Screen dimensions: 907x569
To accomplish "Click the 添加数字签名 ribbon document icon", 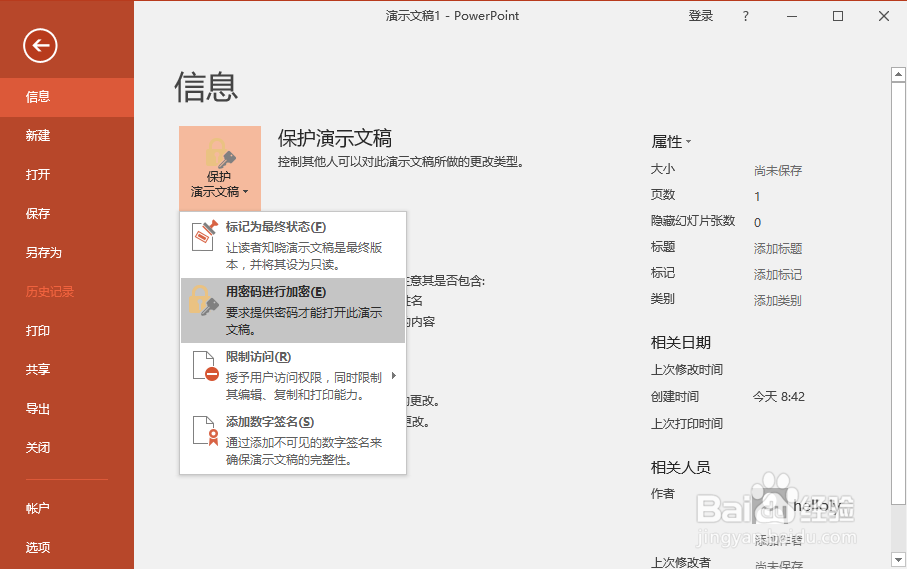I will point(205,431).
